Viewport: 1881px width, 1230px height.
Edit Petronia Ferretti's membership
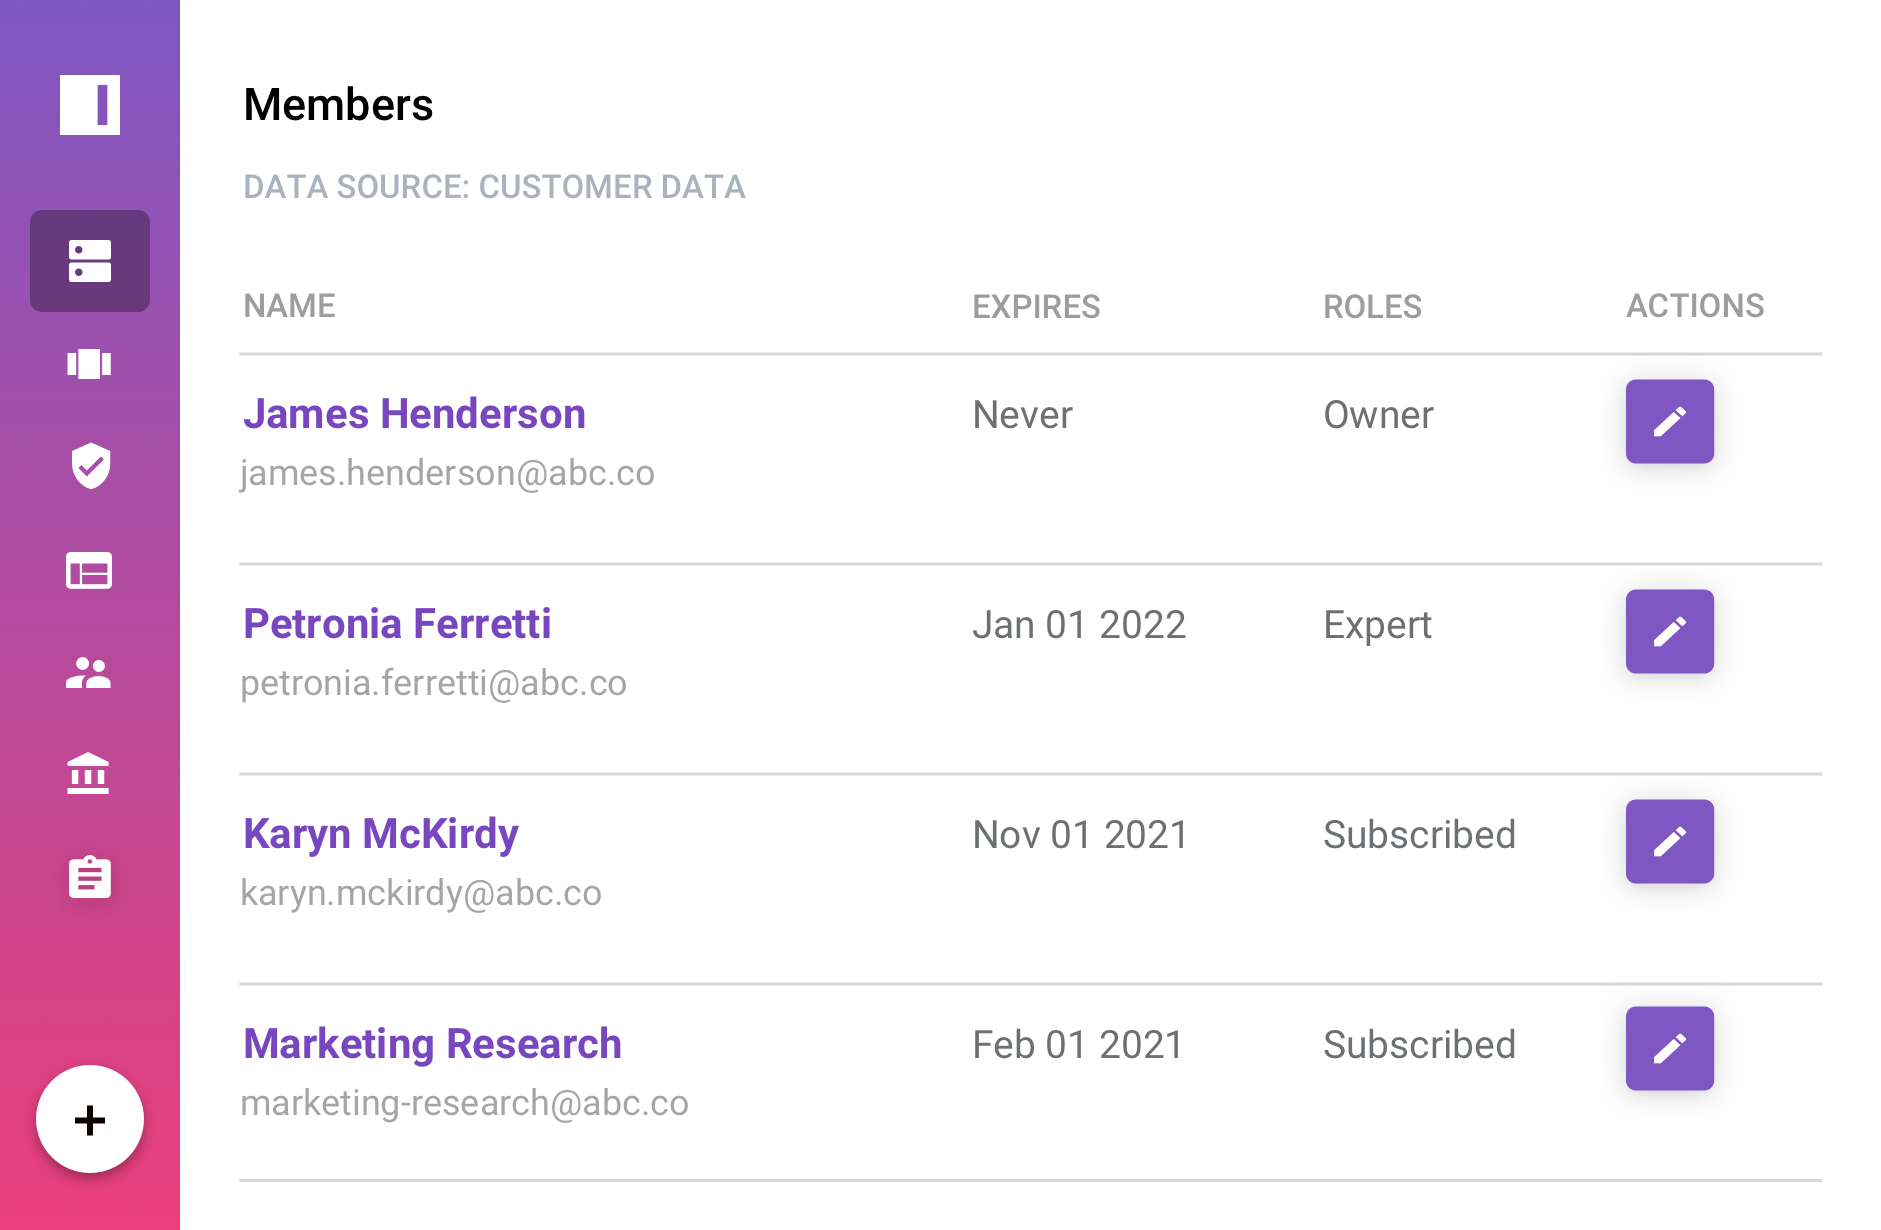coord(1669,631)
